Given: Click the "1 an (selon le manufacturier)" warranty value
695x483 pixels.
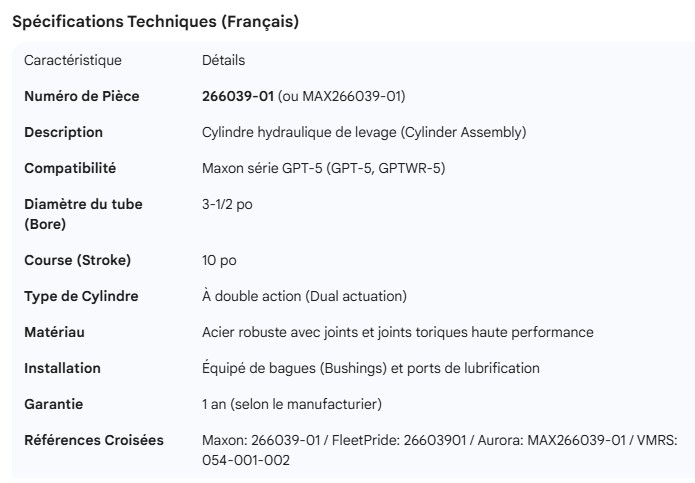Looking at the screenshot, I should [292, 404].
